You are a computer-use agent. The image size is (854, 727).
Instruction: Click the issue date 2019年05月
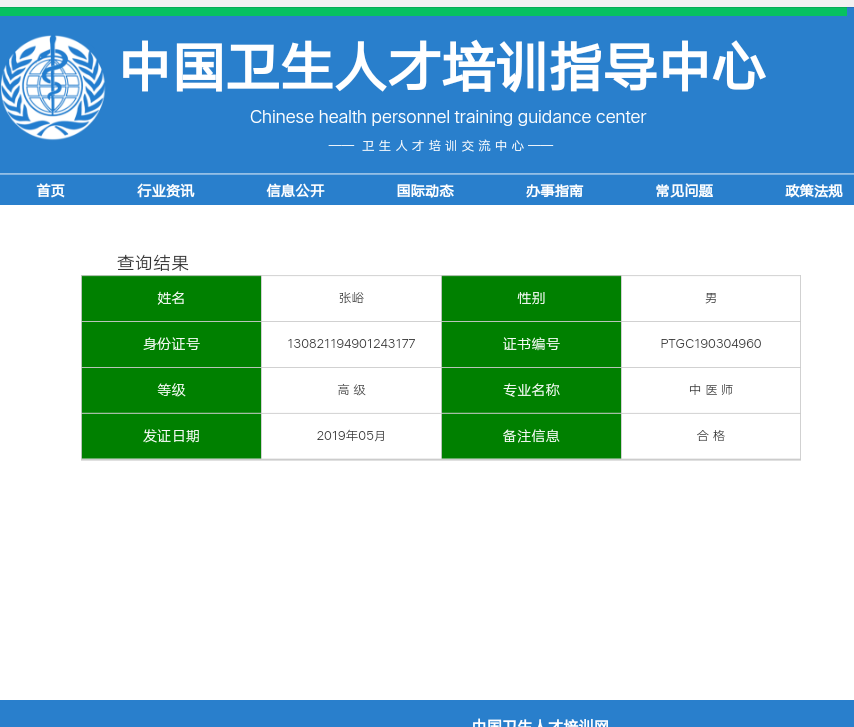point(351,436)
